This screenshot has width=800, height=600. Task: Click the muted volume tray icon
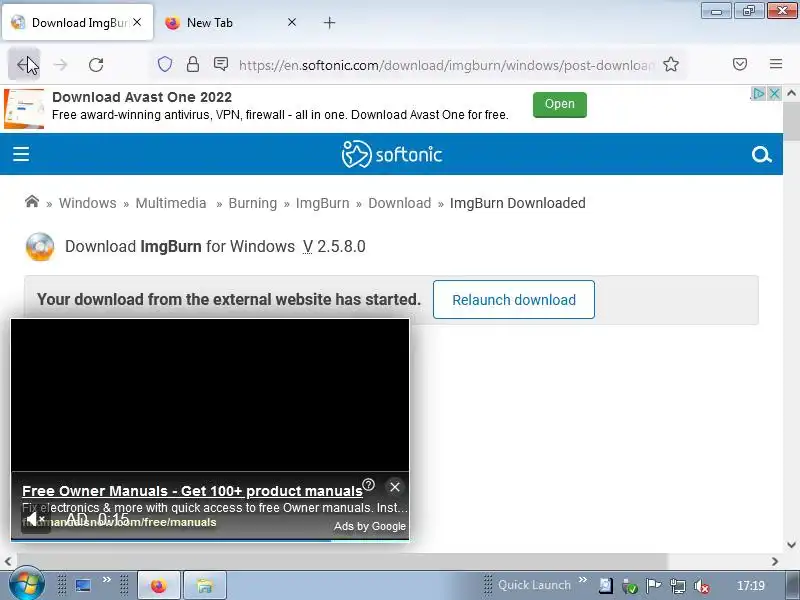(x=702, y=586)
